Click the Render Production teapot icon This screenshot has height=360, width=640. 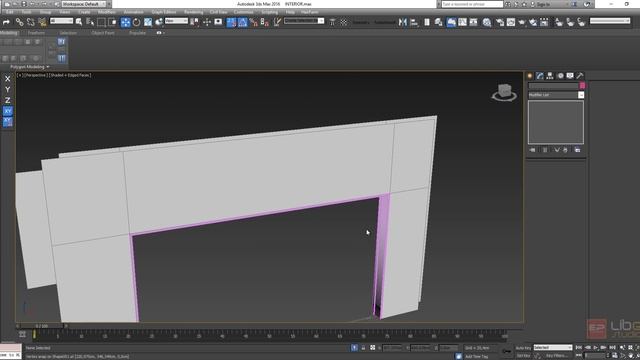pyautogui.click(x=522, y=22)
